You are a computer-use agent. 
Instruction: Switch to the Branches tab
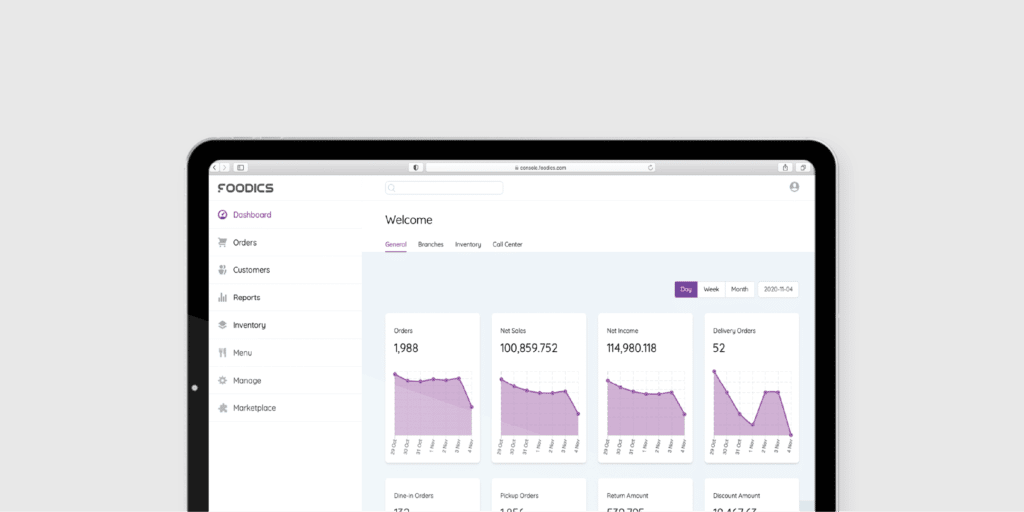(430, 244)
